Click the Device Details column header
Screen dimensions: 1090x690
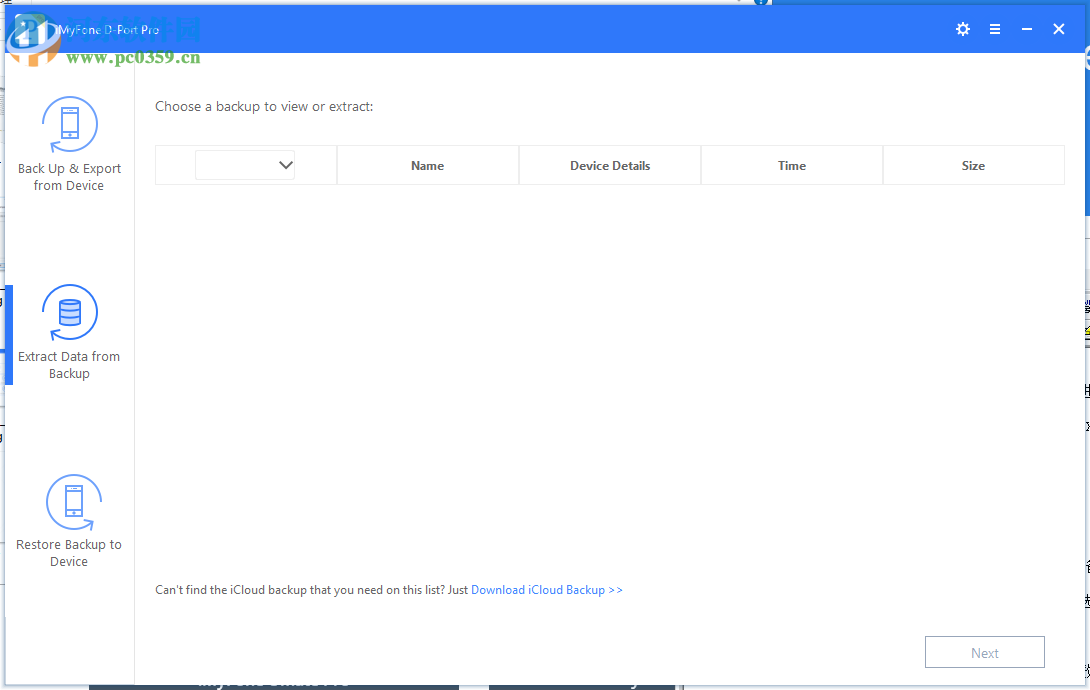(610, 165)
